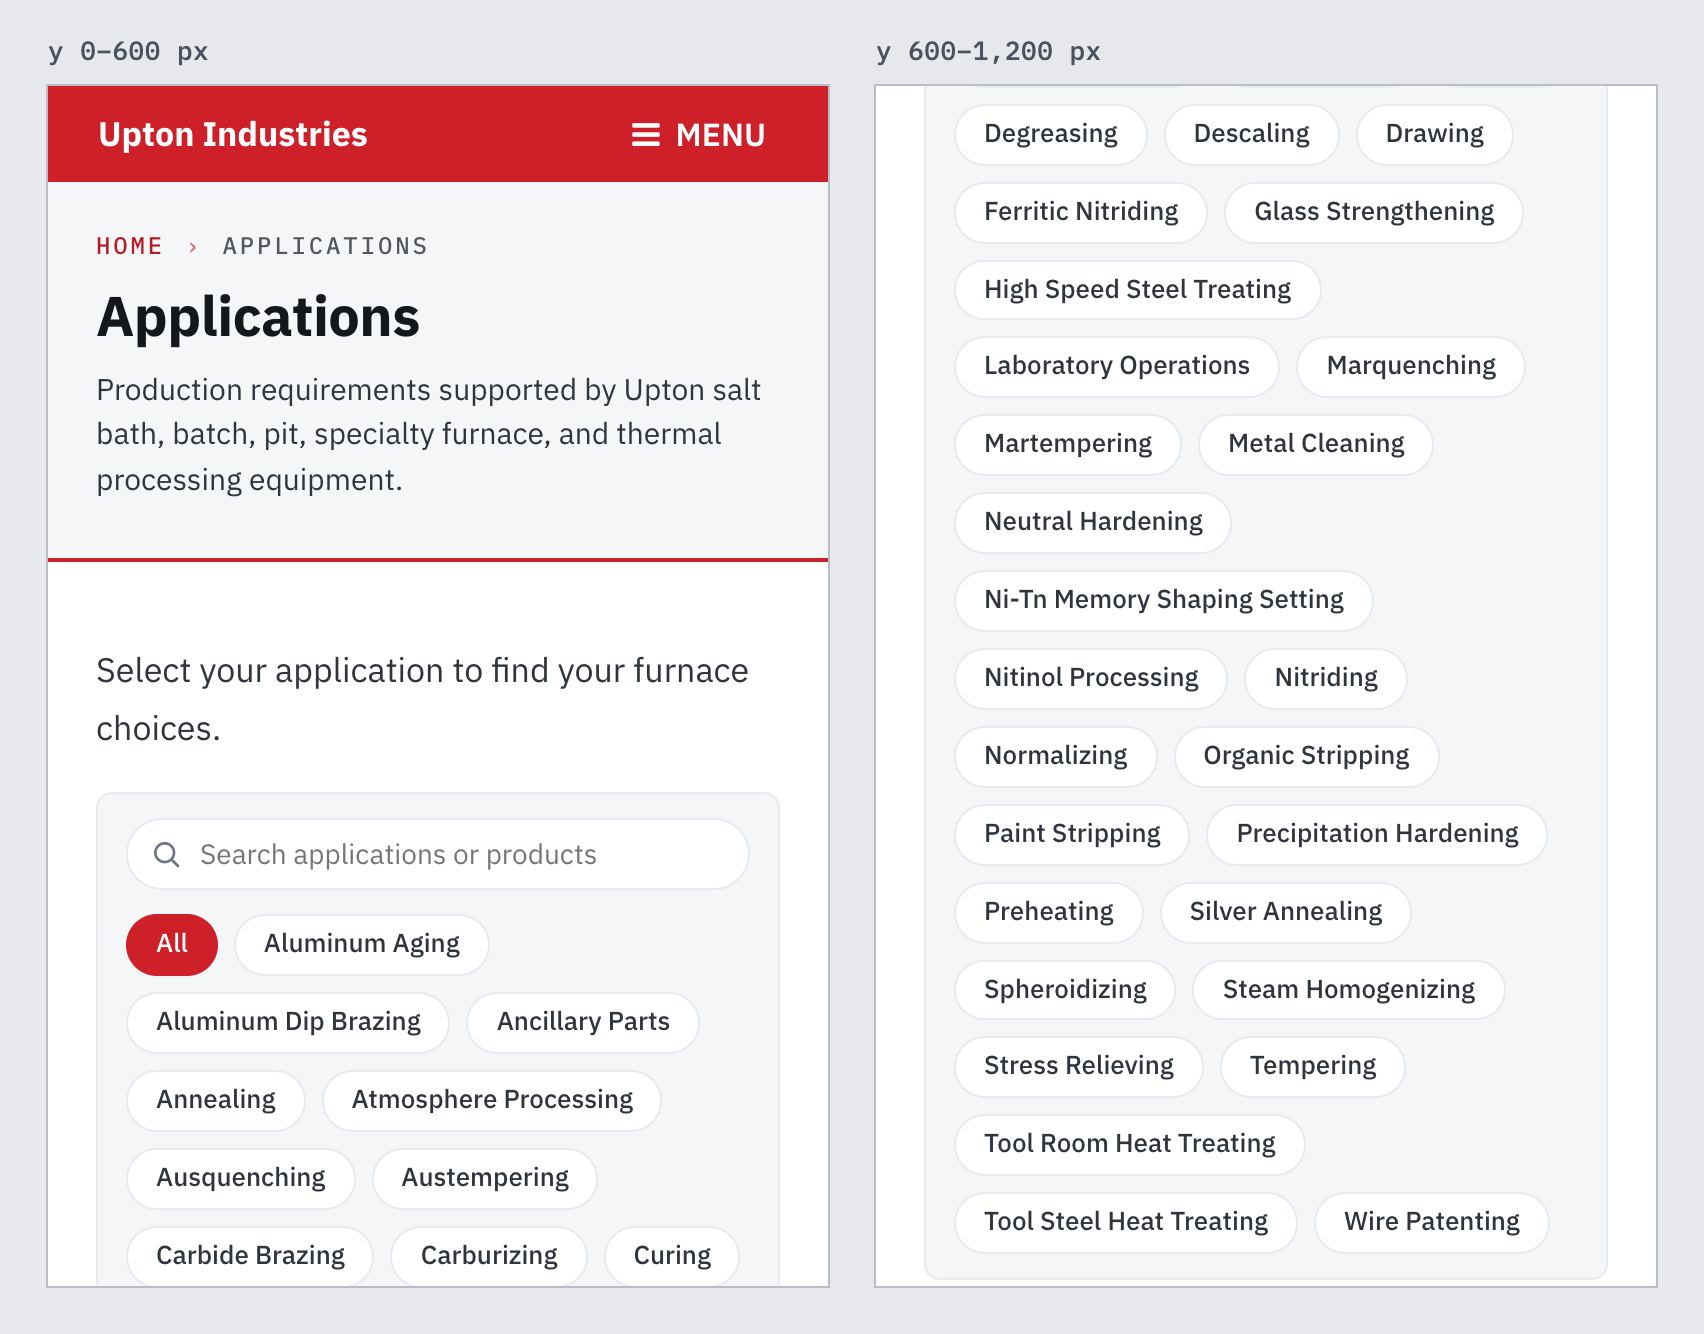Select the Ausquenching chip
This screenshot has width=1704, height=1334.
(241, 1178)
